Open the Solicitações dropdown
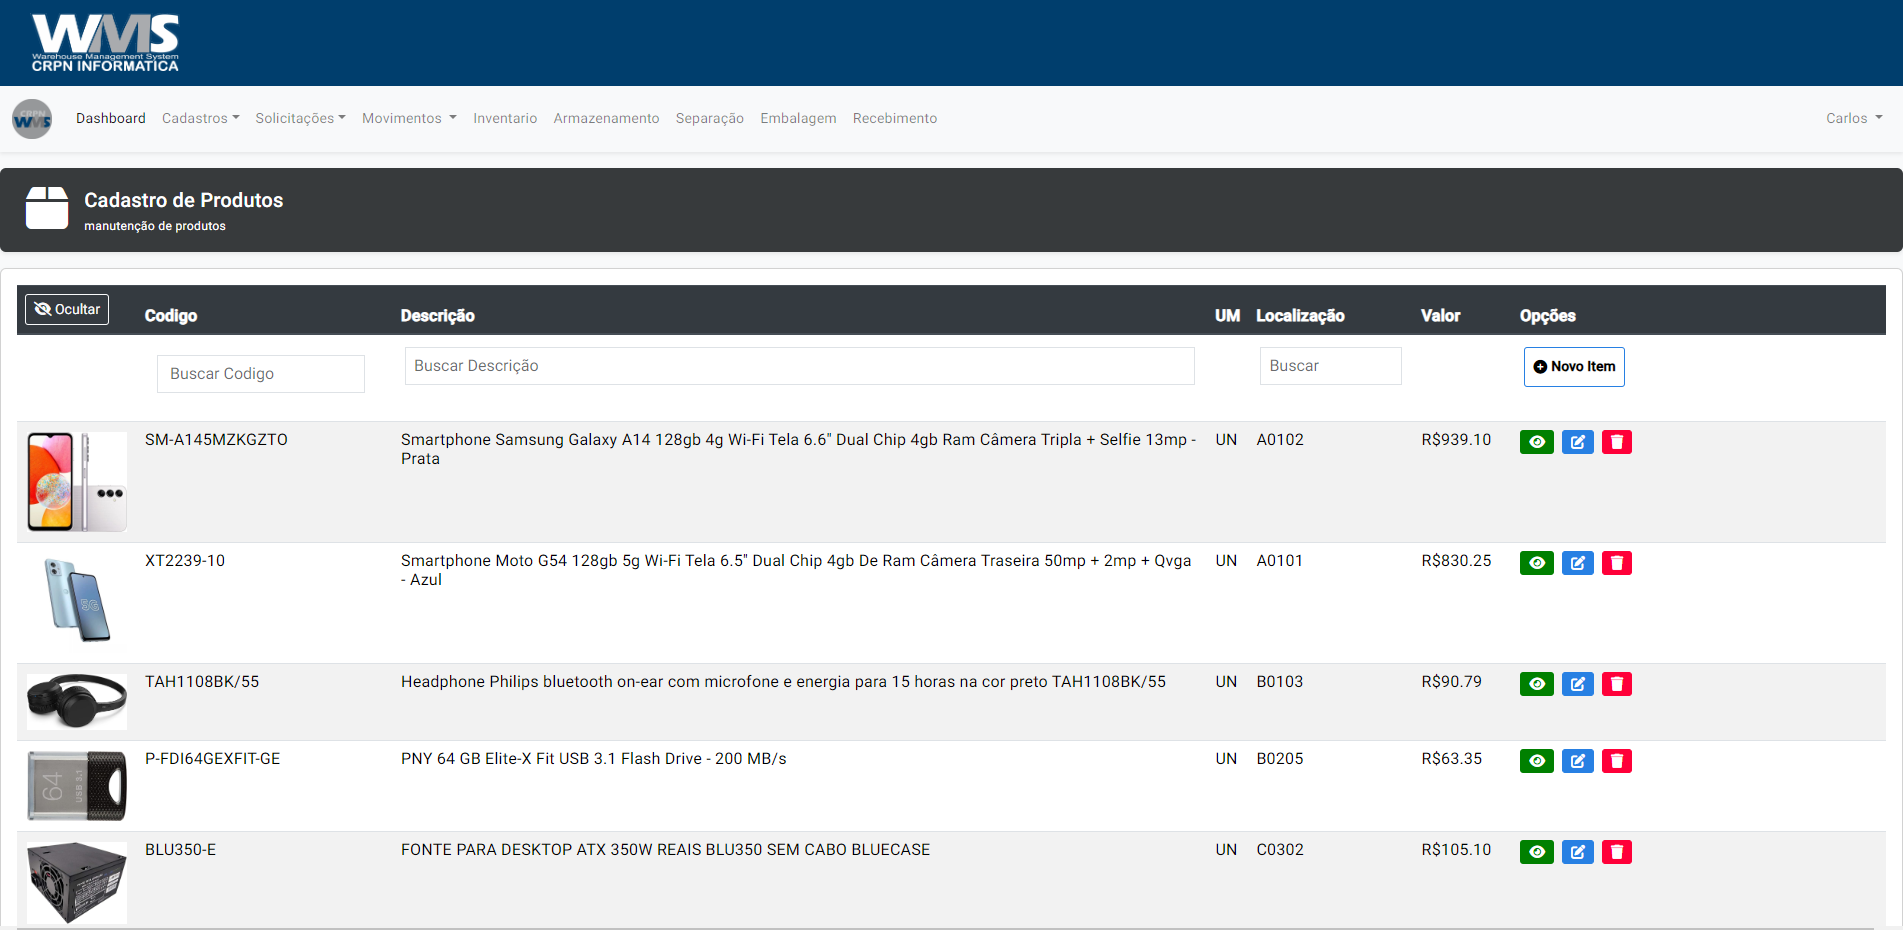 [x=300, y=118]
